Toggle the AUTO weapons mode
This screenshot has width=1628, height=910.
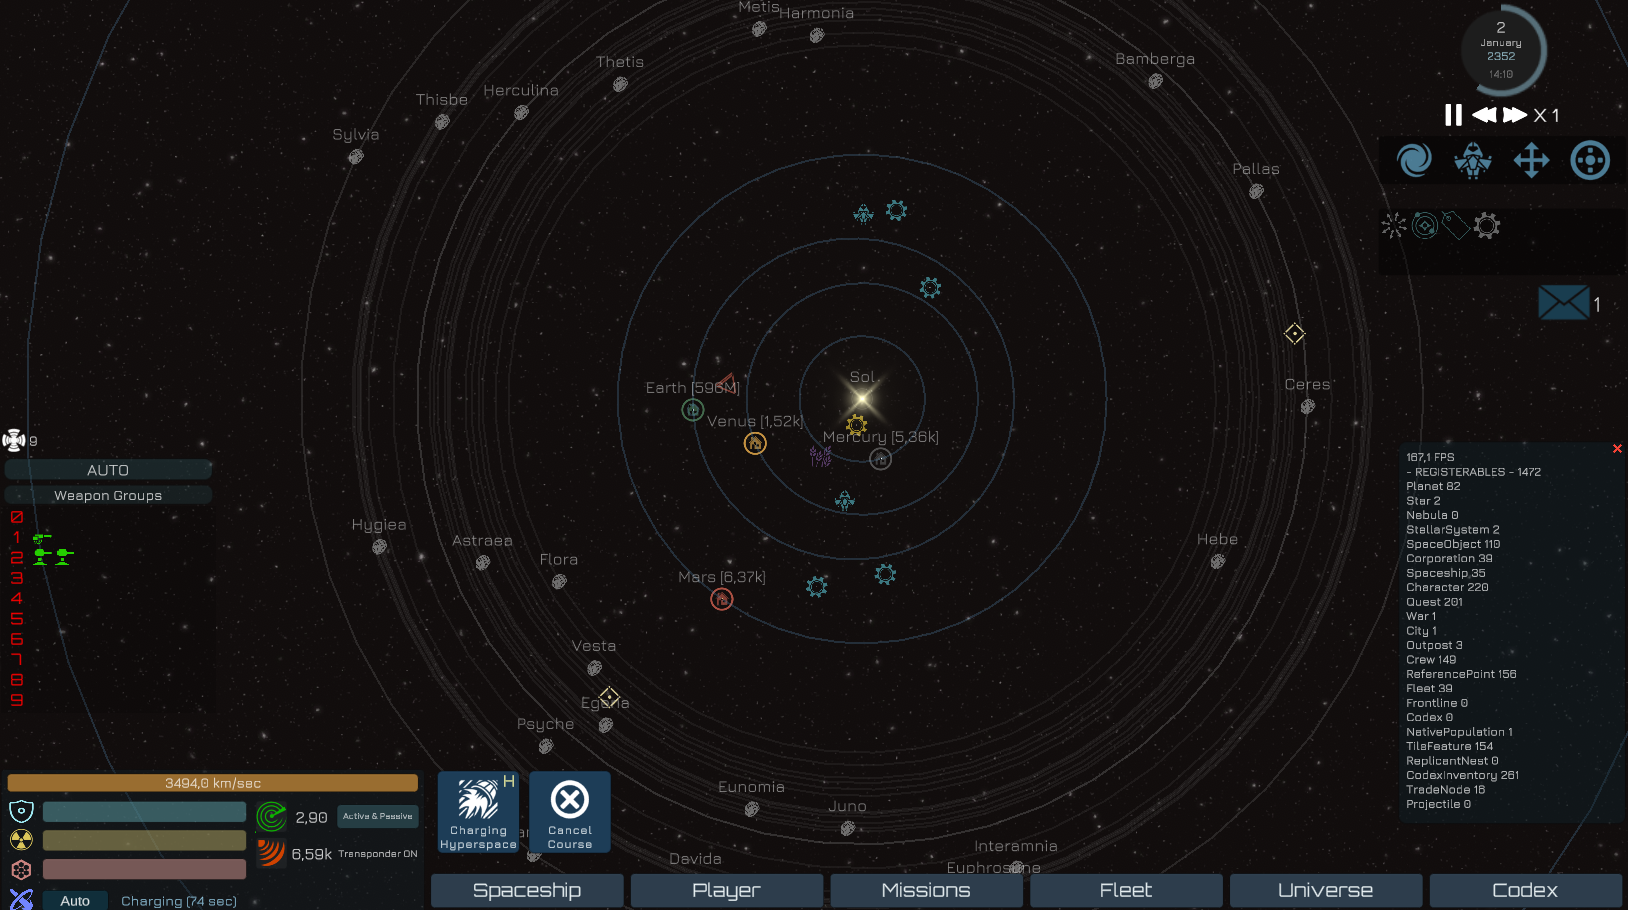pyautogui.click(x=108, y=470)
